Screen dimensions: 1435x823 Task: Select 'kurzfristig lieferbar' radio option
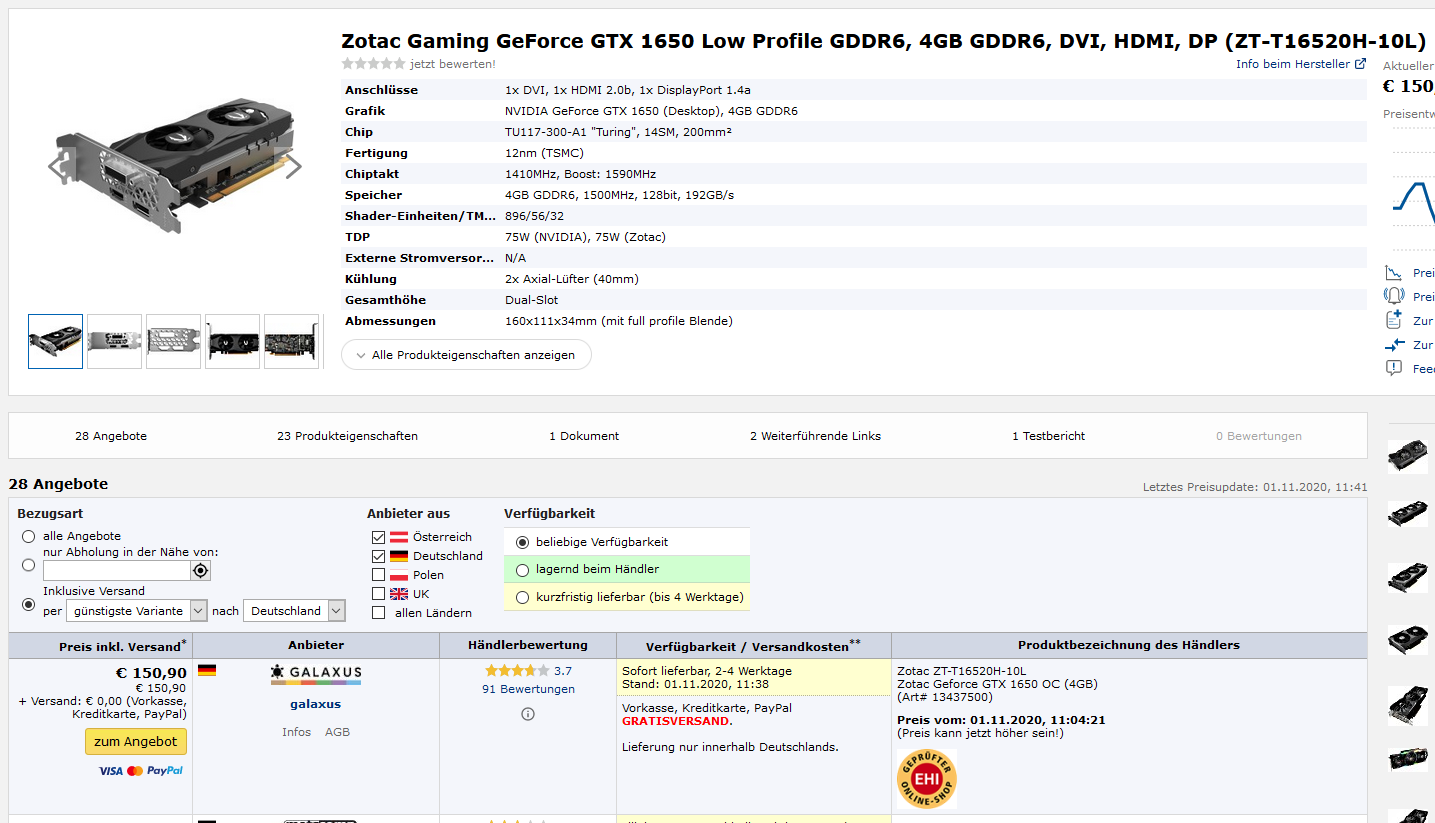point(522,597)
